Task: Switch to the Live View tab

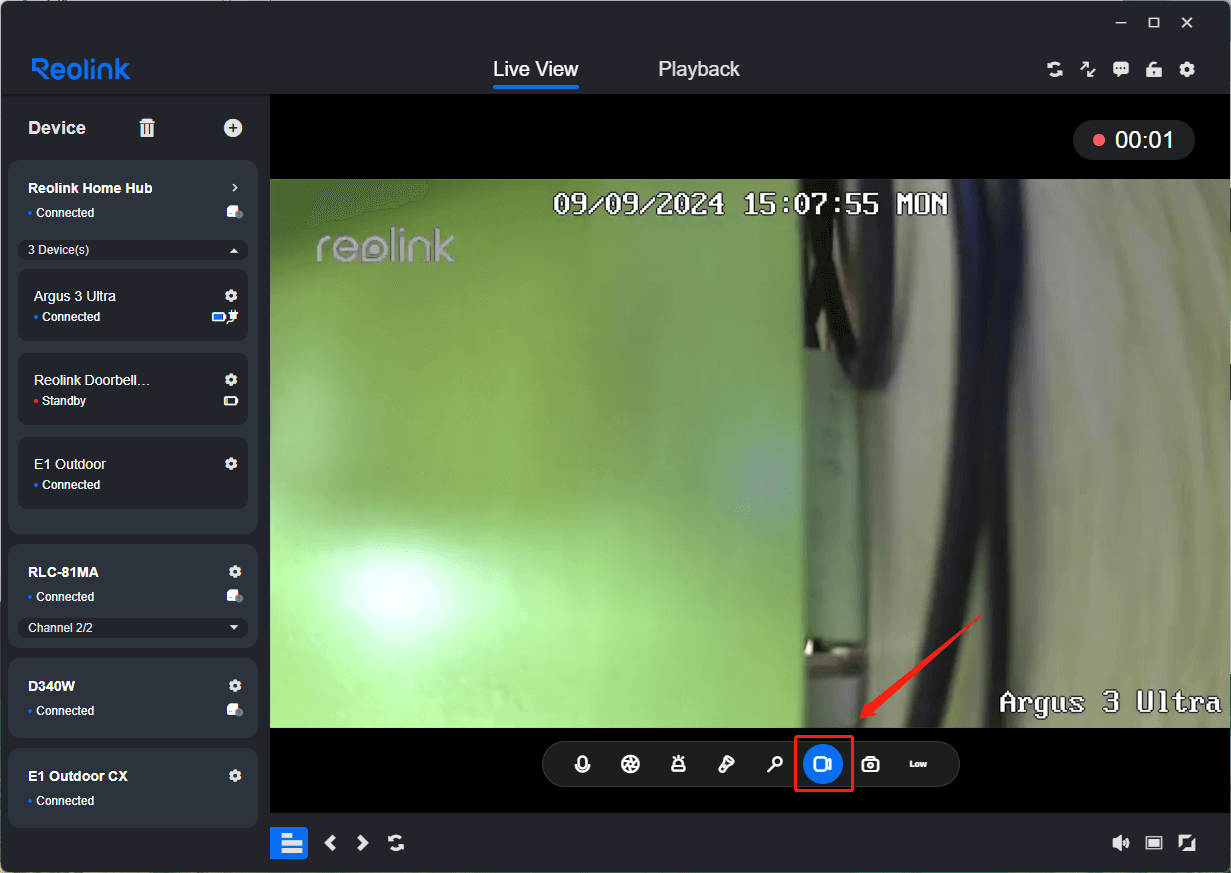Action: pyautogui.click(x=536, y=69)
